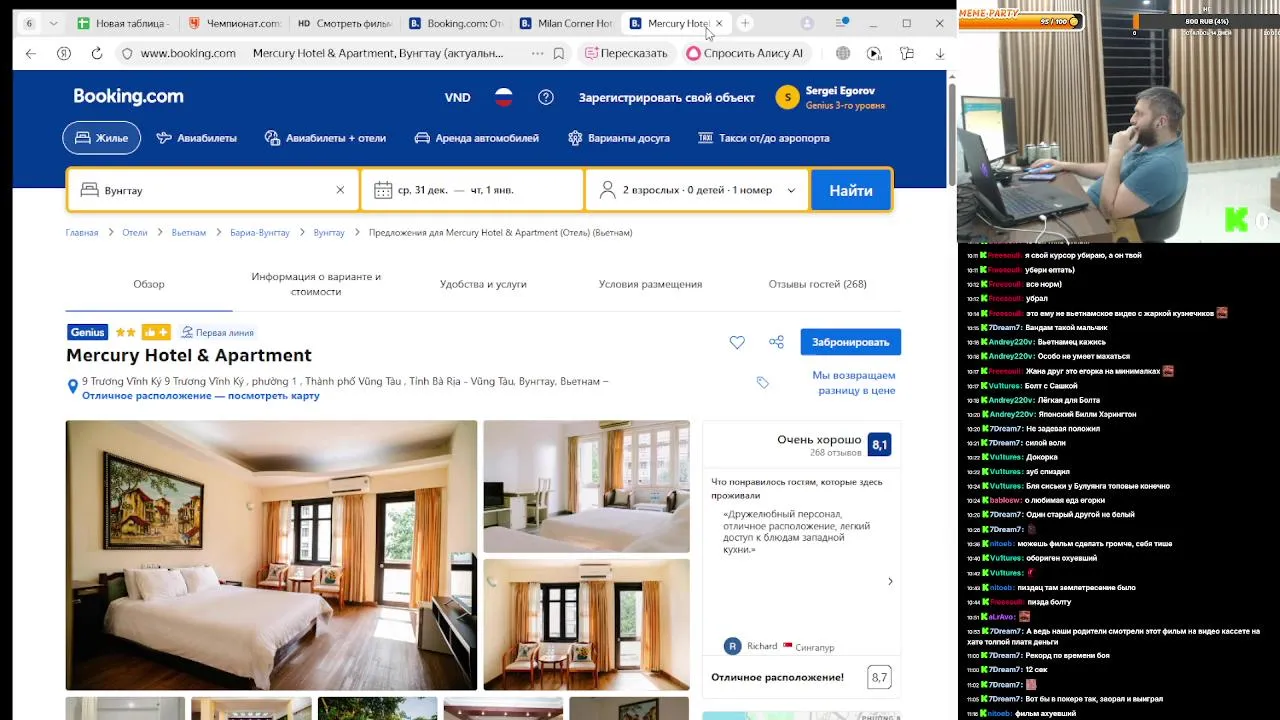Open the main bedroom photo with painting
The image size is (1280, 720).
click(x=271, y=555)
